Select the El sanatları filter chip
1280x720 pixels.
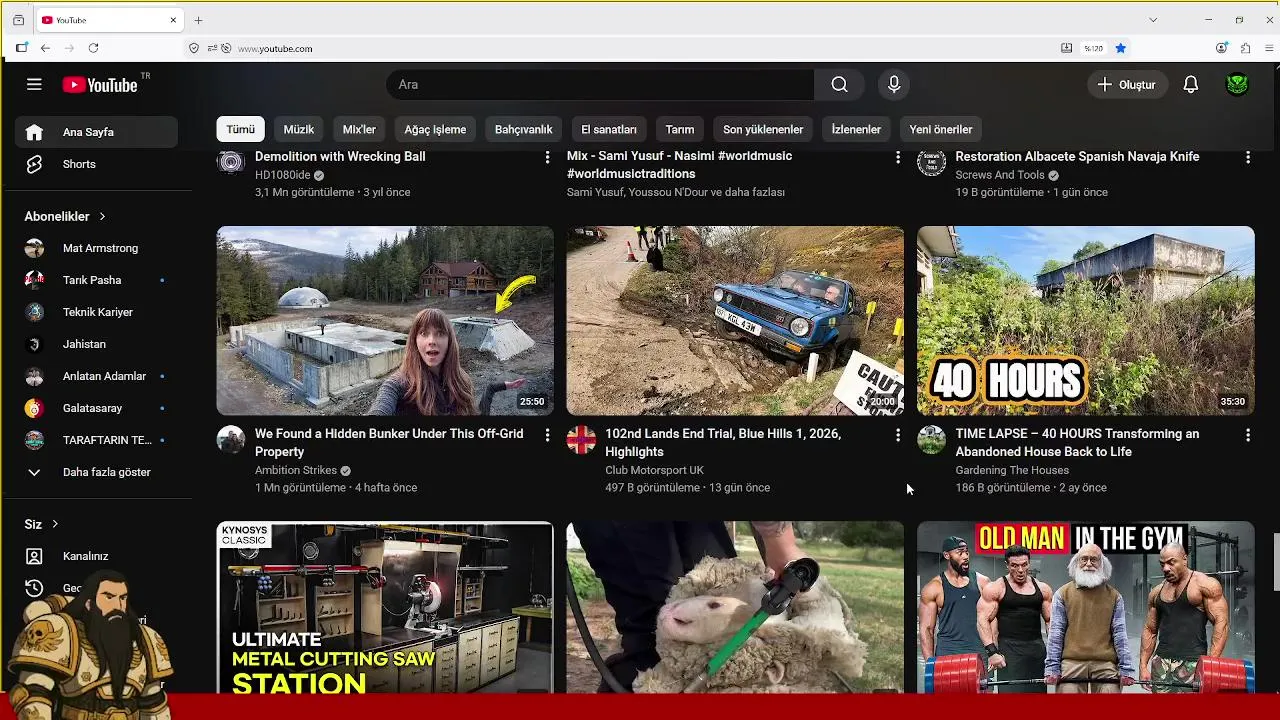(609, 129)
